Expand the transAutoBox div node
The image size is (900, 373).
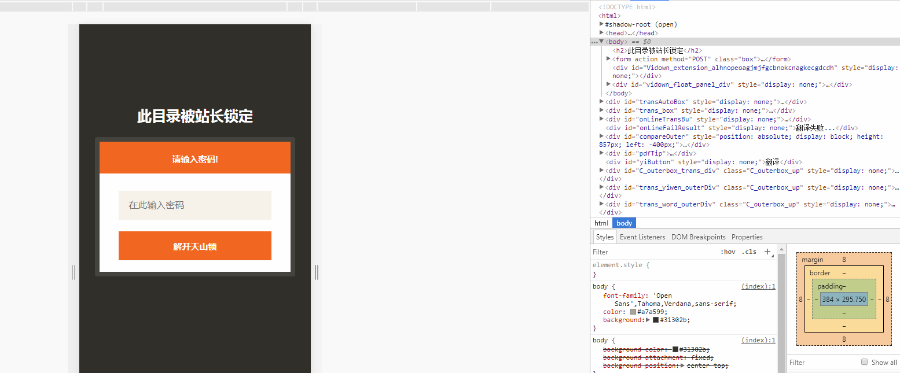(x=601, y=102)
